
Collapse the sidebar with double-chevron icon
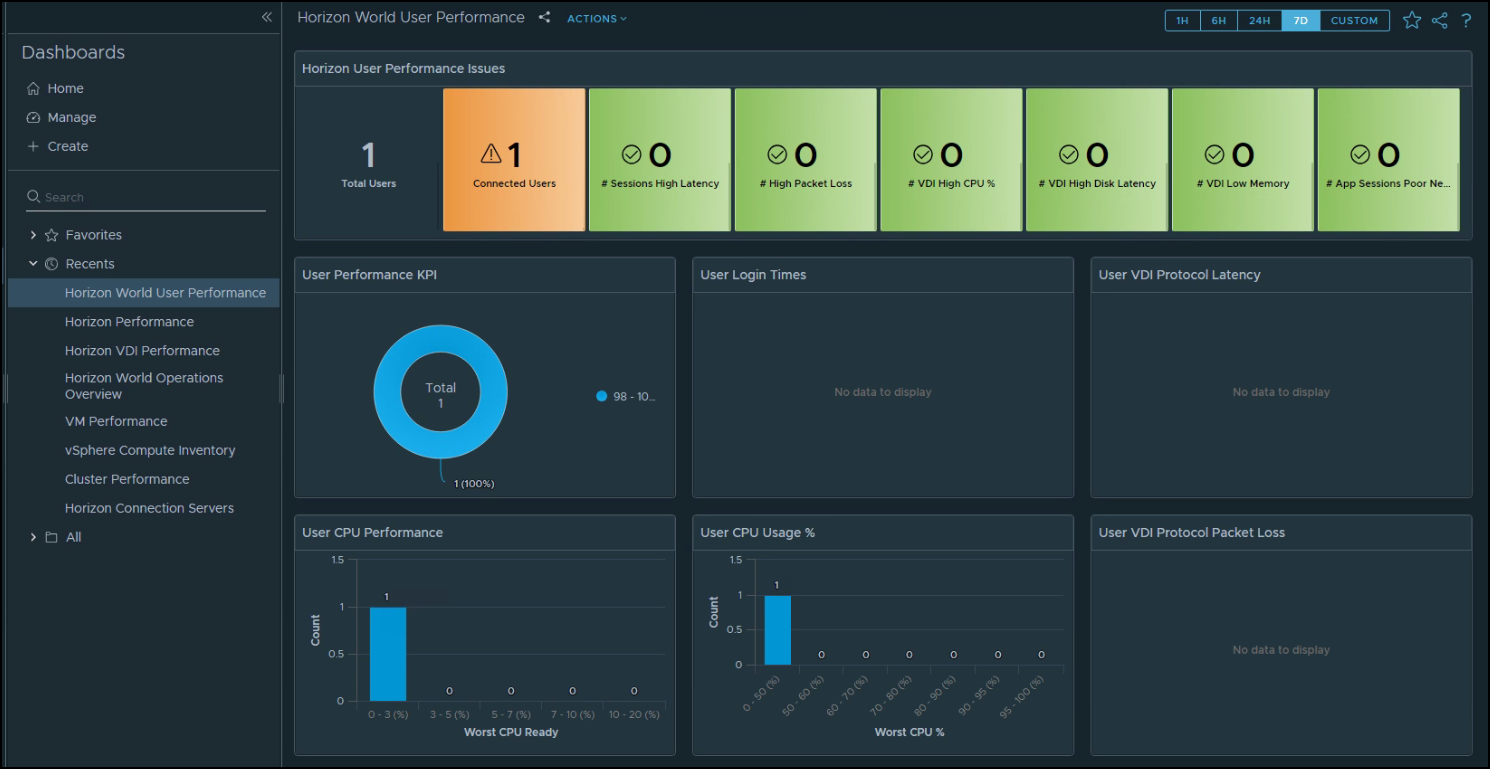click(266, 17)
